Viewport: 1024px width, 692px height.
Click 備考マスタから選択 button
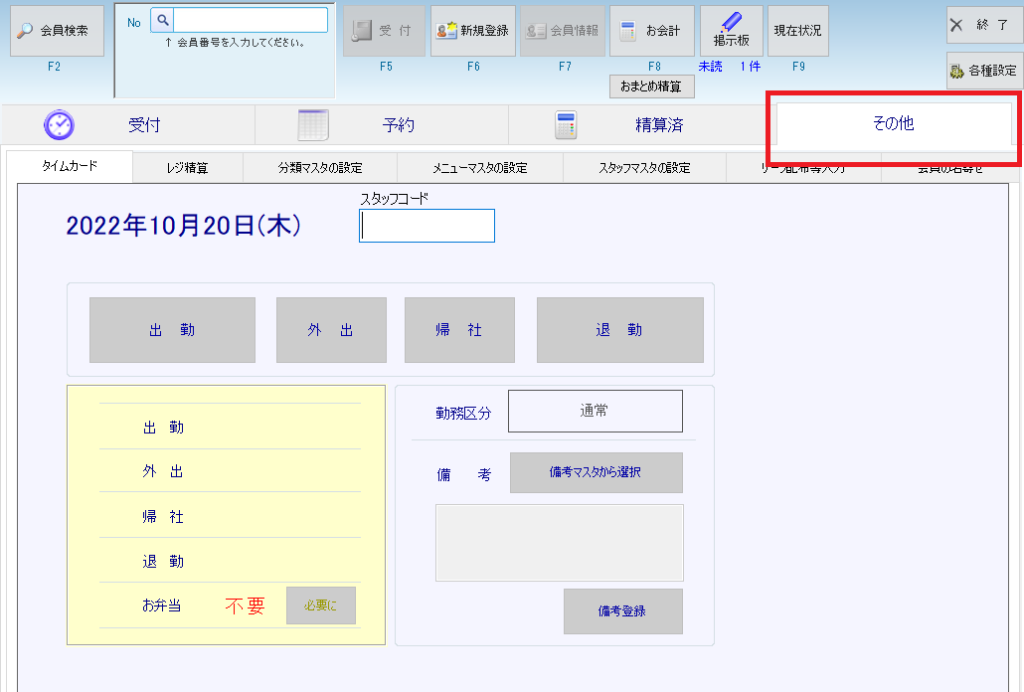596,473
